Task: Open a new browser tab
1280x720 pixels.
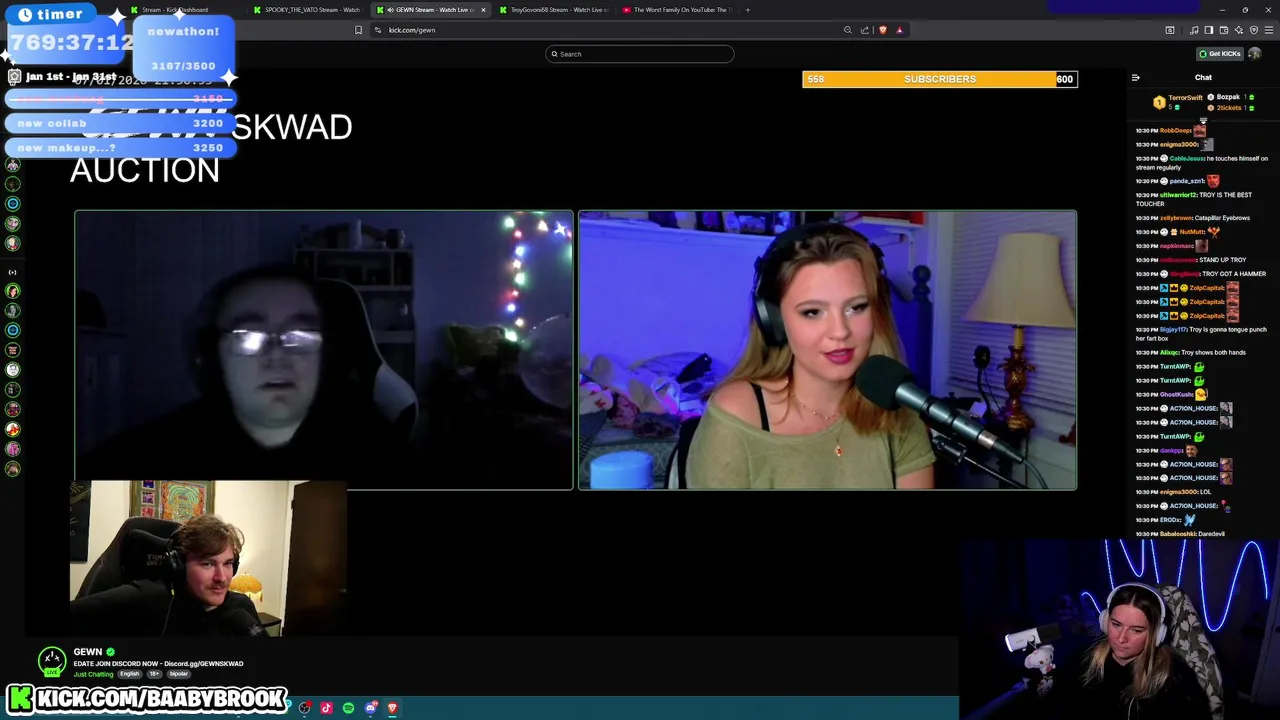Action: (747, 10)
